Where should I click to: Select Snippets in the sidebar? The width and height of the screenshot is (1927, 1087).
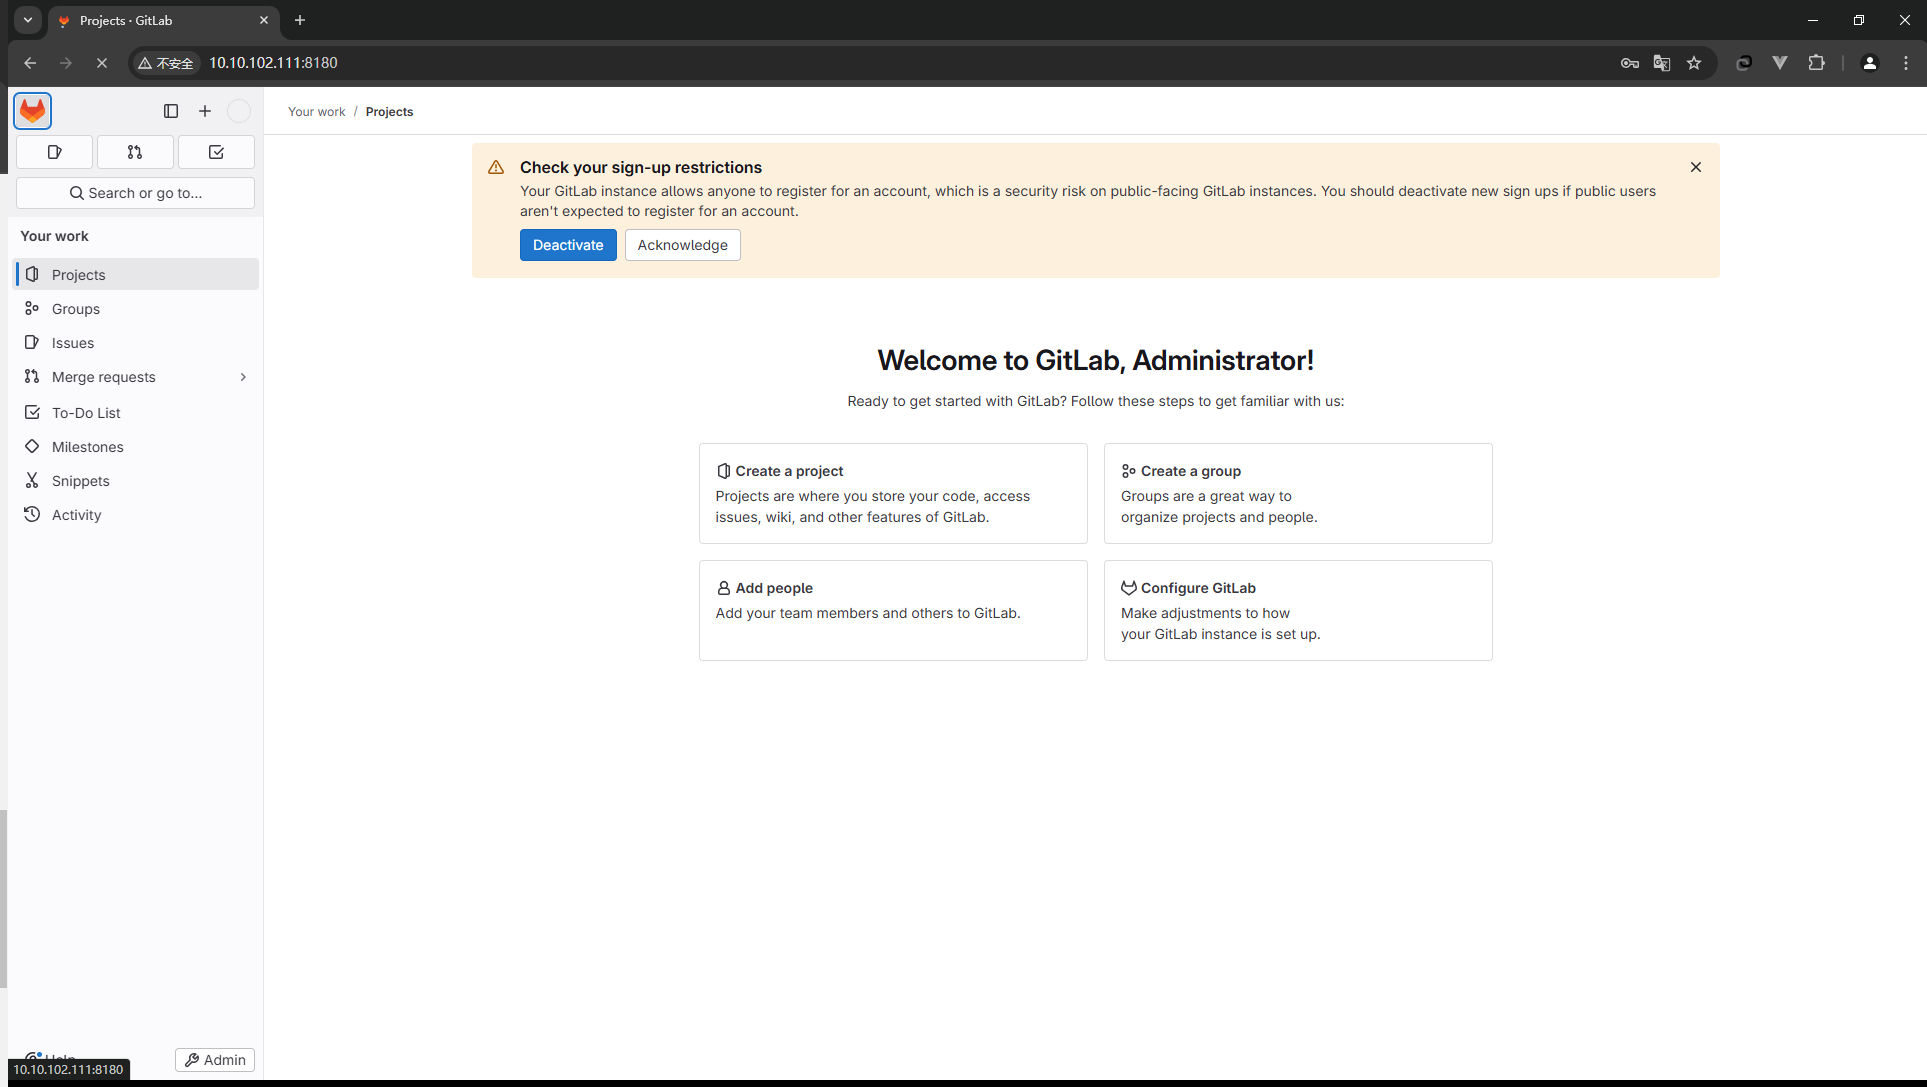(x=80, y=481)
